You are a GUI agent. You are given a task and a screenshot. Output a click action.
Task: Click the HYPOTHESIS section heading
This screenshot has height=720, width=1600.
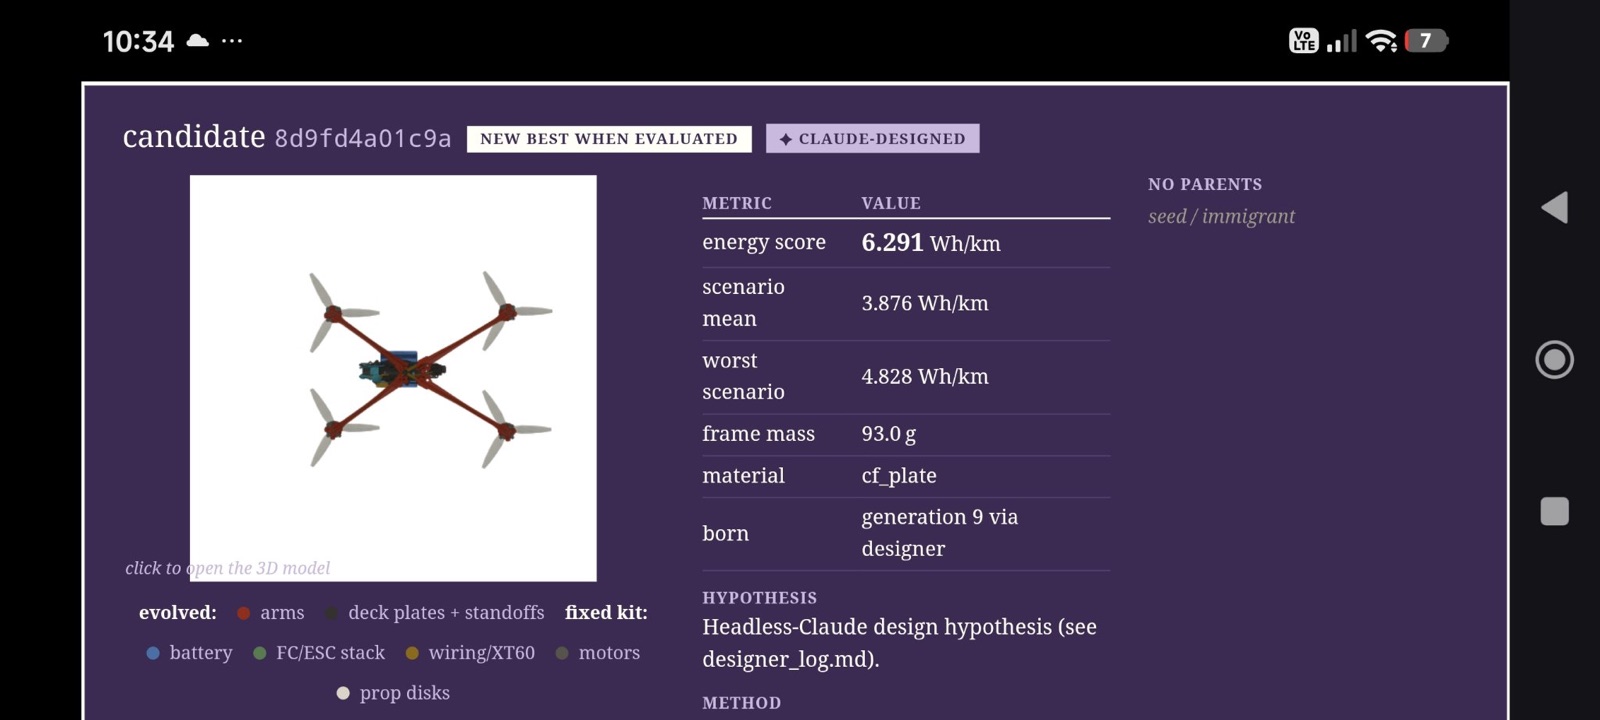tap(759, 598)
